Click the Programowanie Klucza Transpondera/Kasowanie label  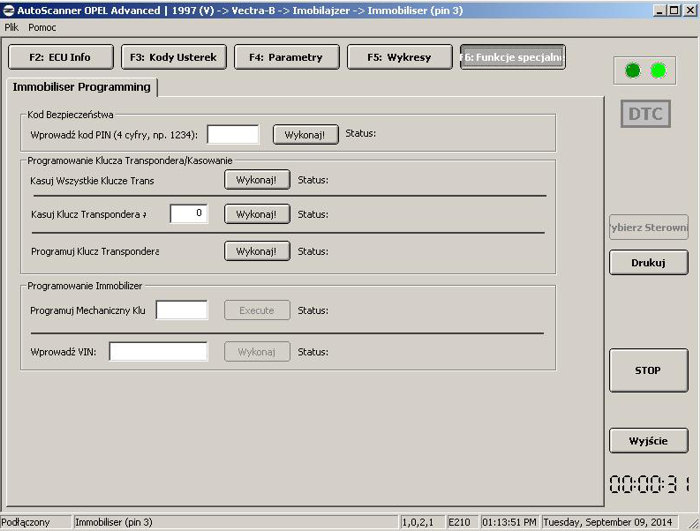tap(130, 161)
